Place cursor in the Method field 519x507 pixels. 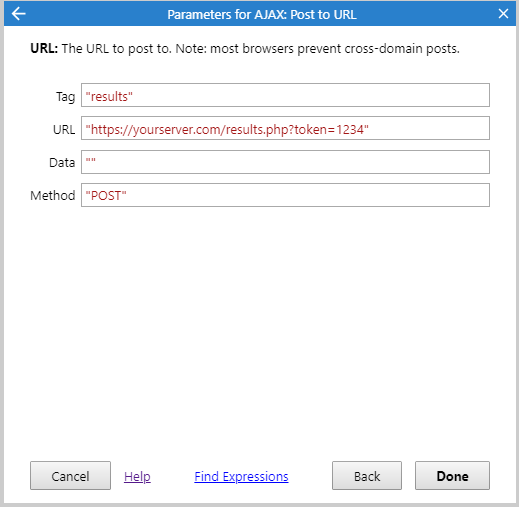tap(285, 195)
